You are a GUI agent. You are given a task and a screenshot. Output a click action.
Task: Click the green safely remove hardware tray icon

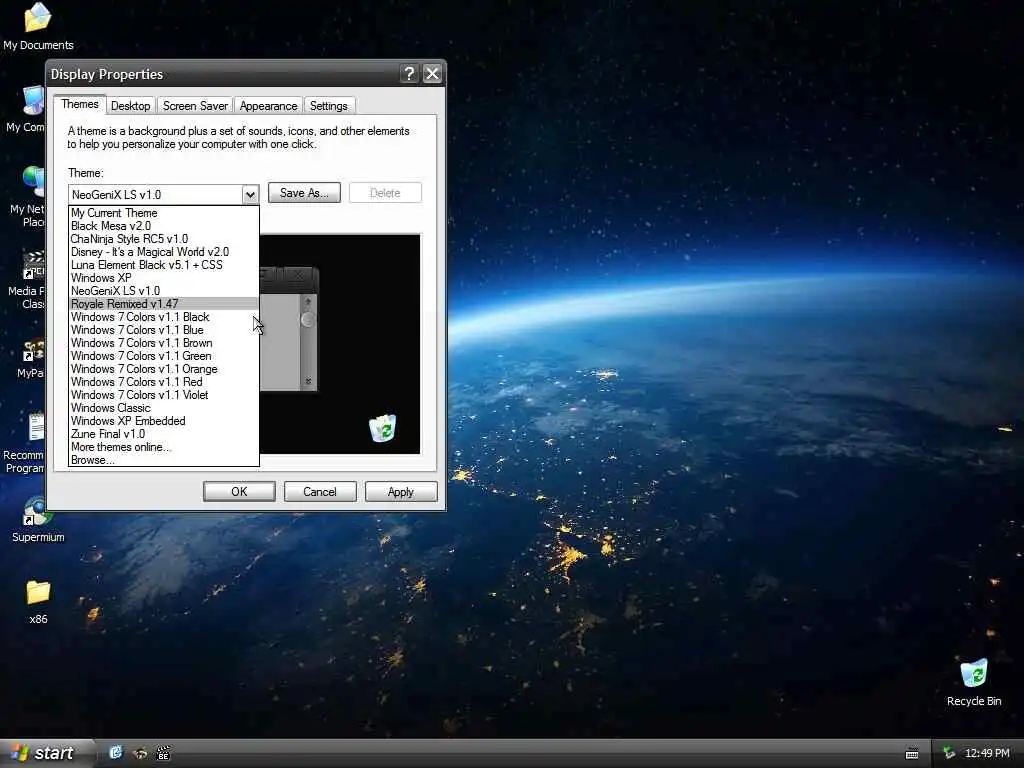(x=949, y=754)
